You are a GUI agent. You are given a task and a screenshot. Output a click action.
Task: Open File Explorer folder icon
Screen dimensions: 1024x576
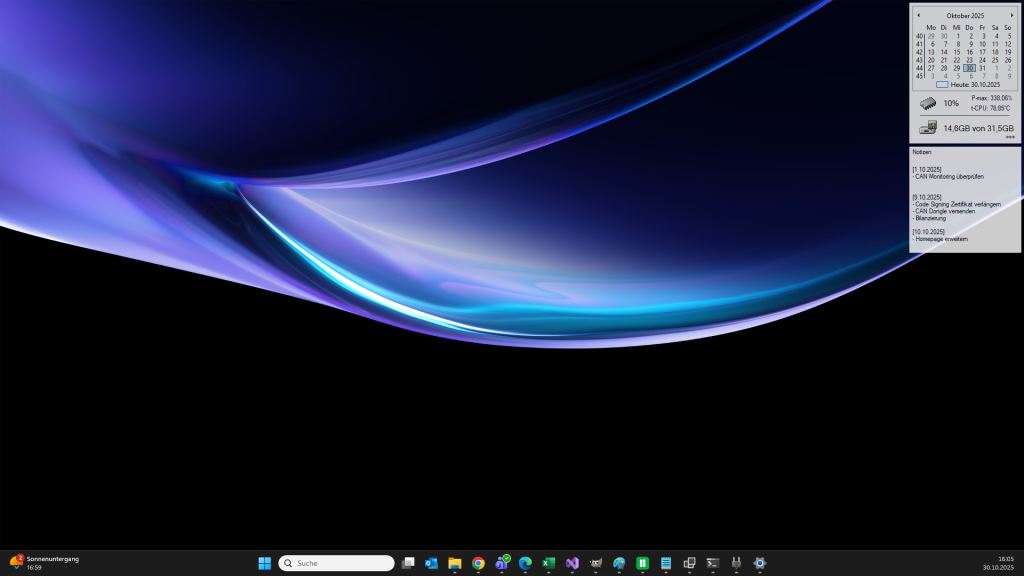(455, 563)
